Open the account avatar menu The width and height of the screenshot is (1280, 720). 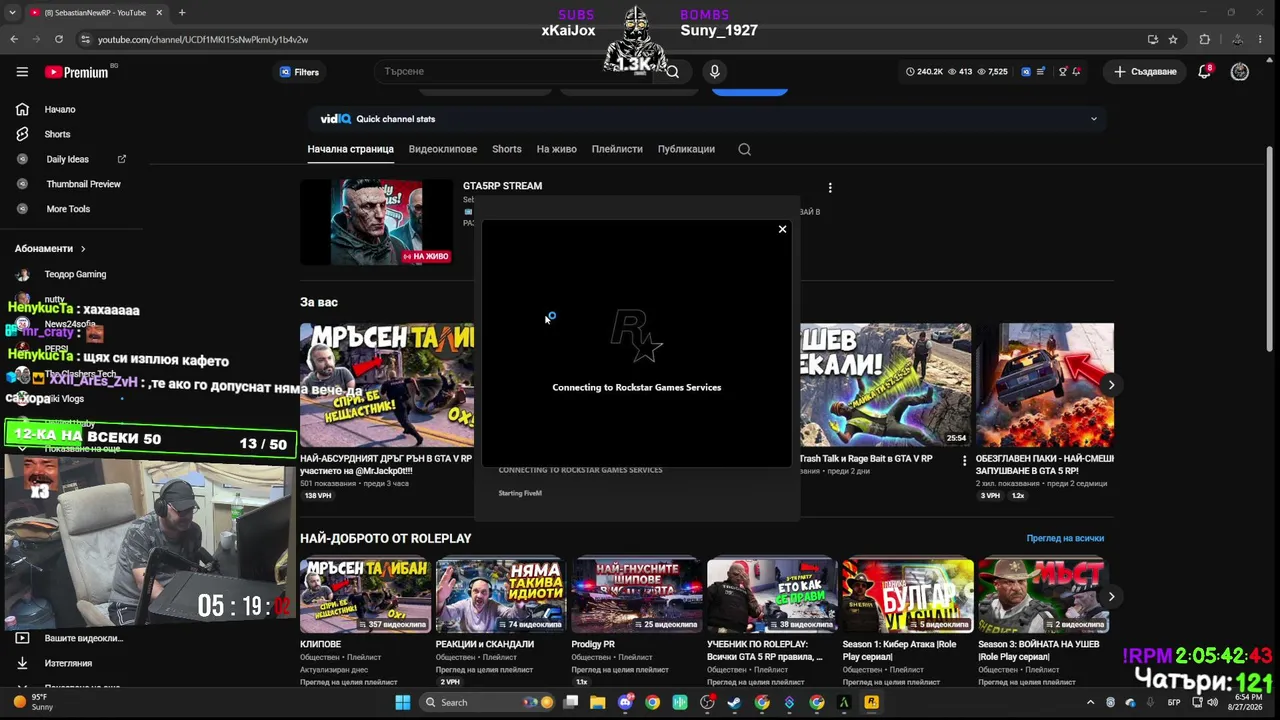point(1240,72)
